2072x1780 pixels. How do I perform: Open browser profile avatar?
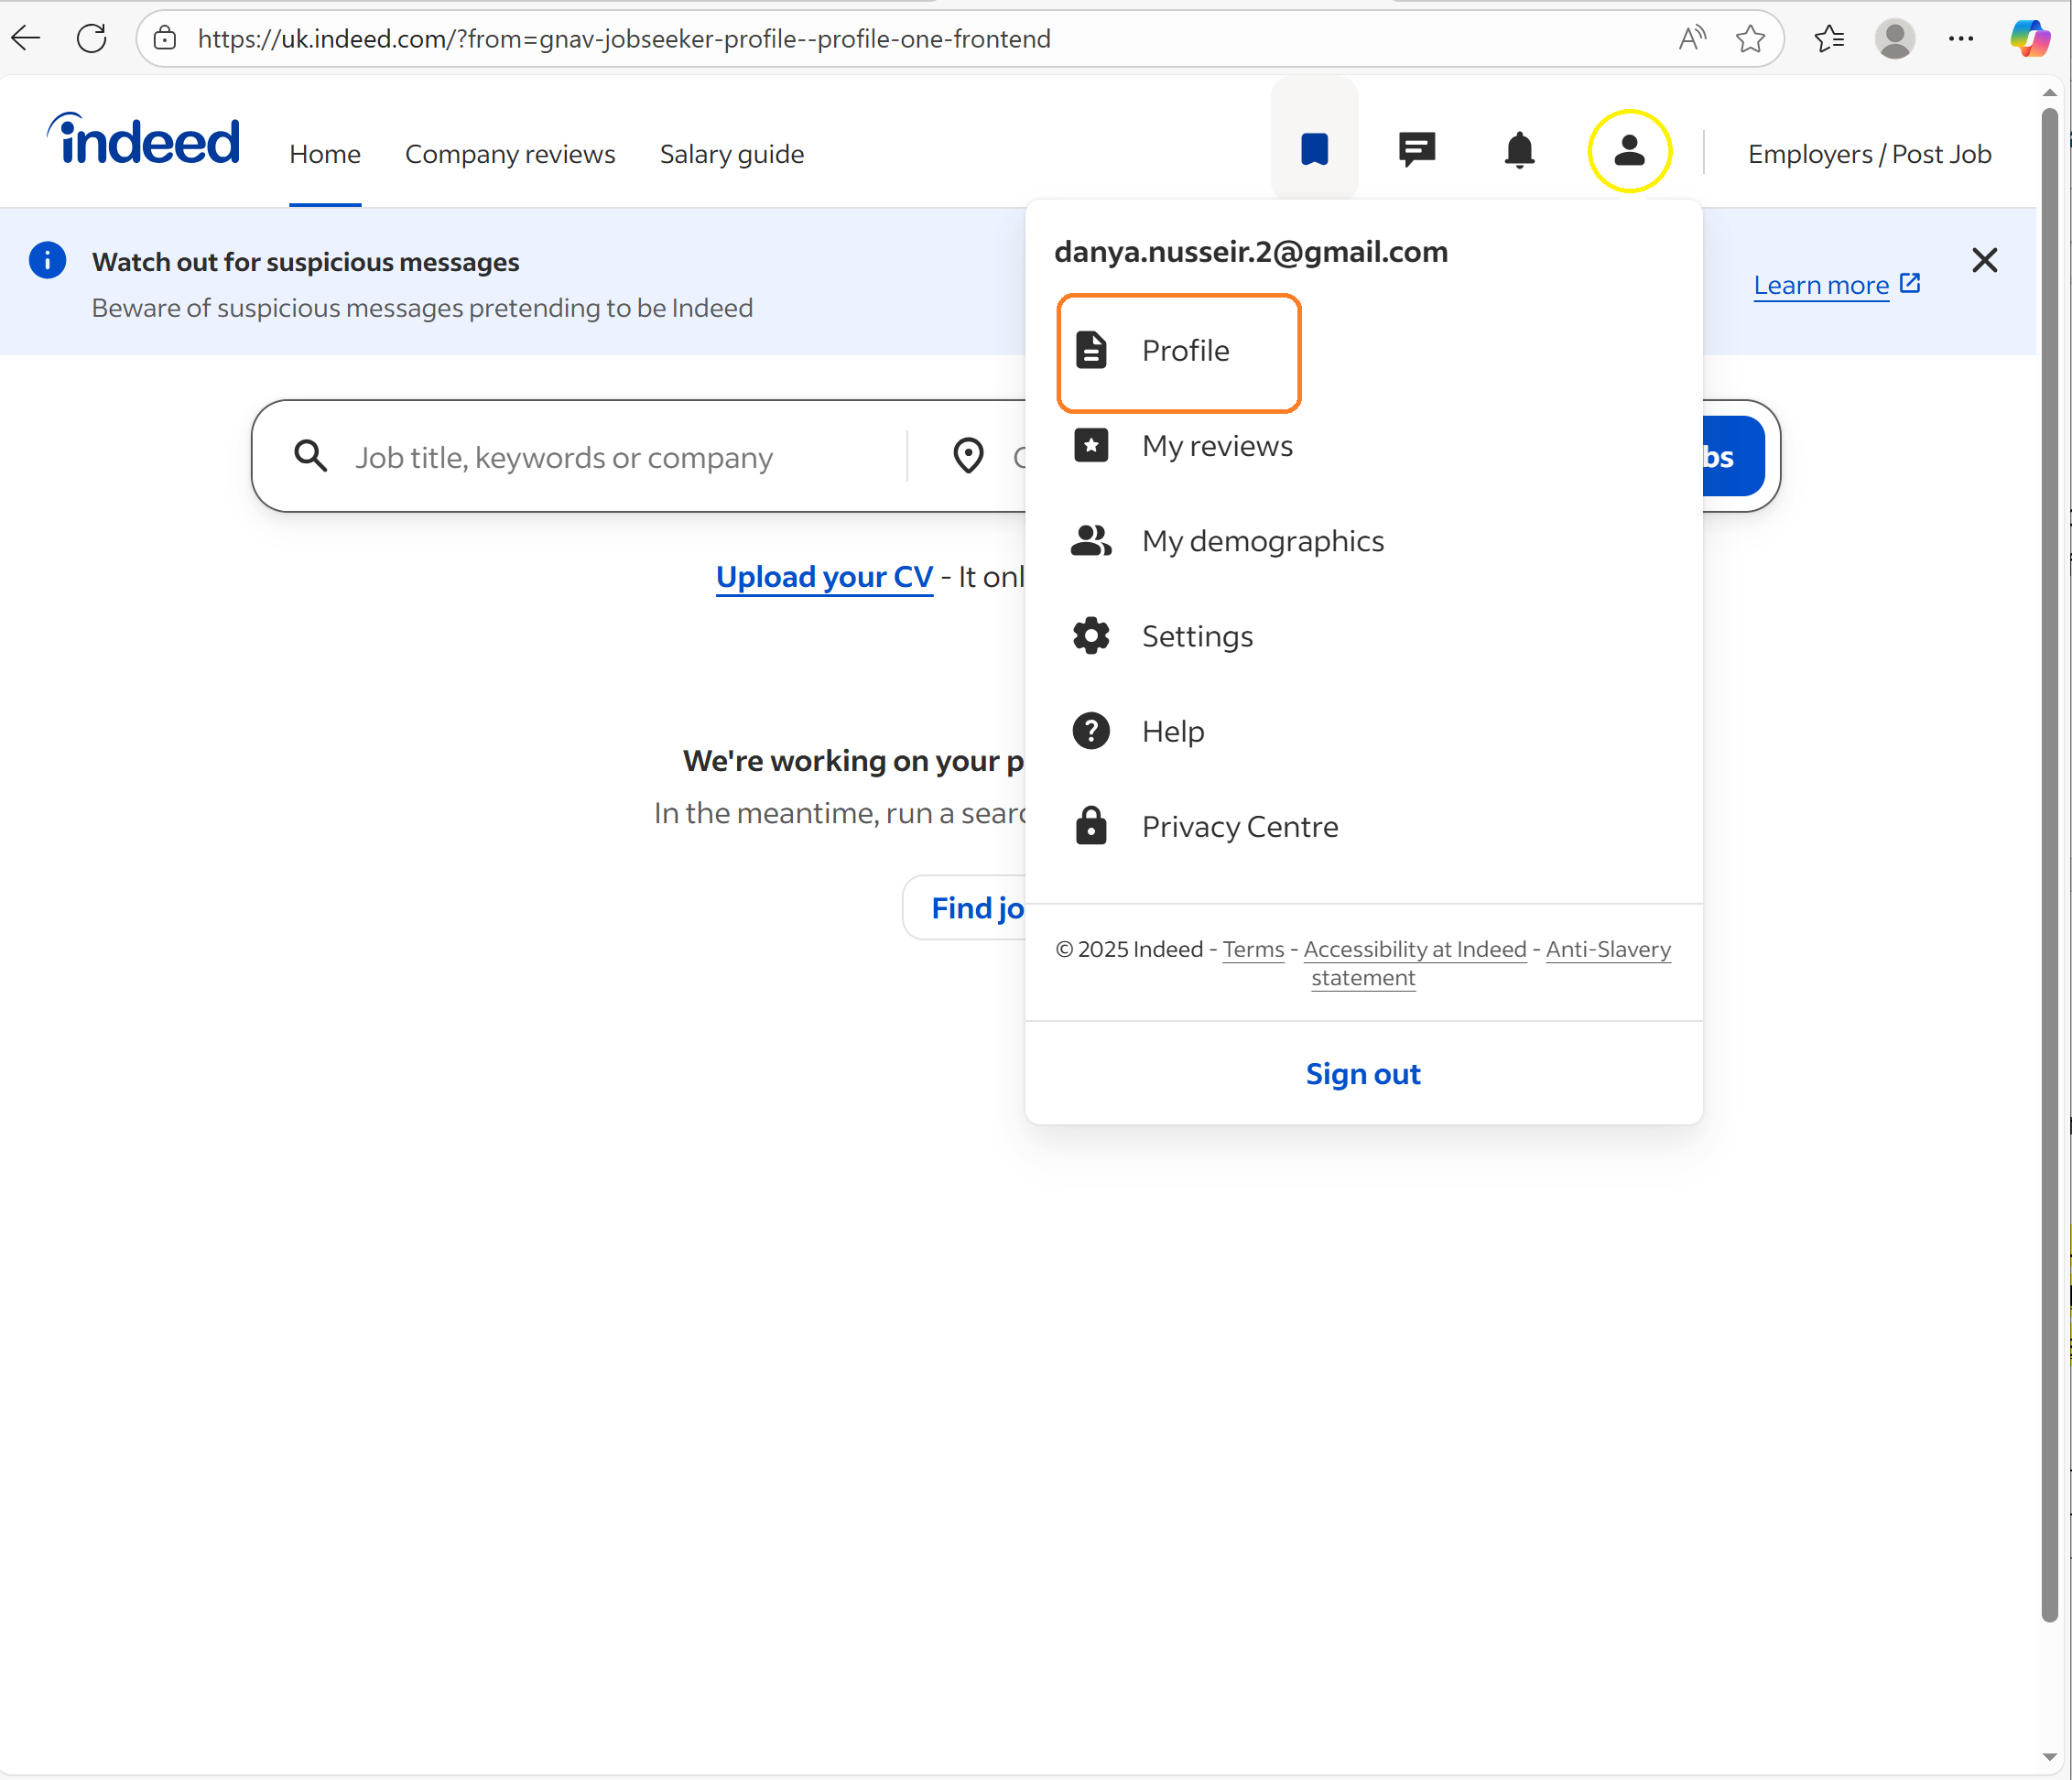point(1894,38)
